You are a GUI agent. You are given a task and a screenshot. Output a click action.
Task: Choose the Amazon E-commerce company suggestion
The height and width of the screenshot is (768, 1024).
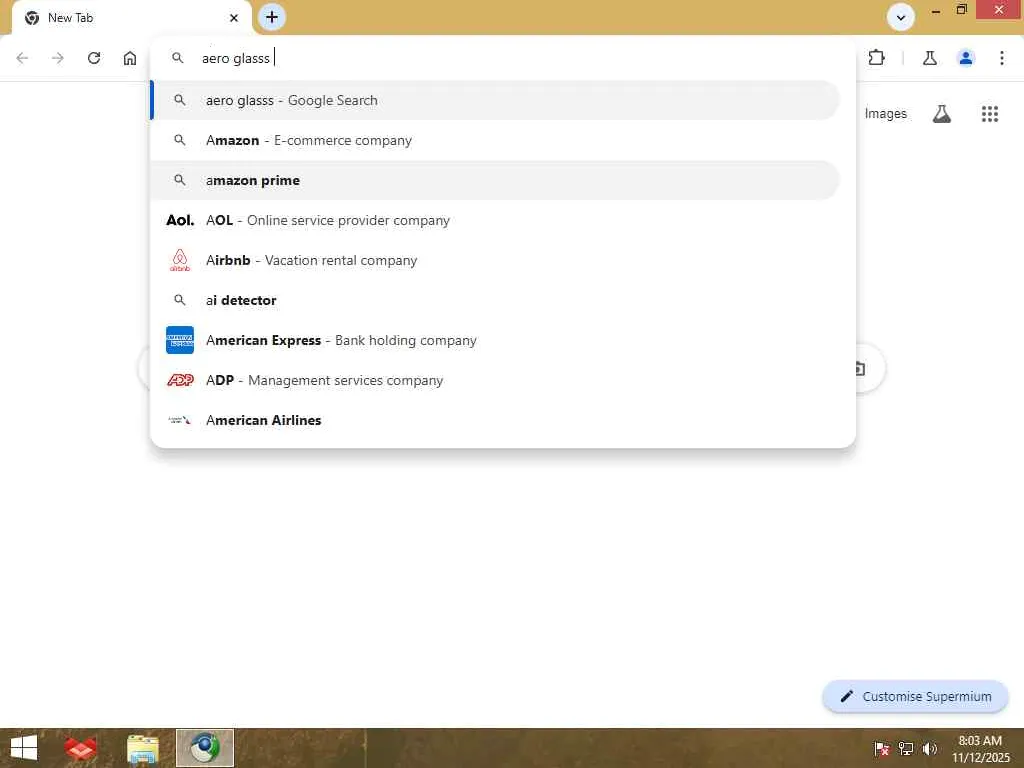pos(495,140)
